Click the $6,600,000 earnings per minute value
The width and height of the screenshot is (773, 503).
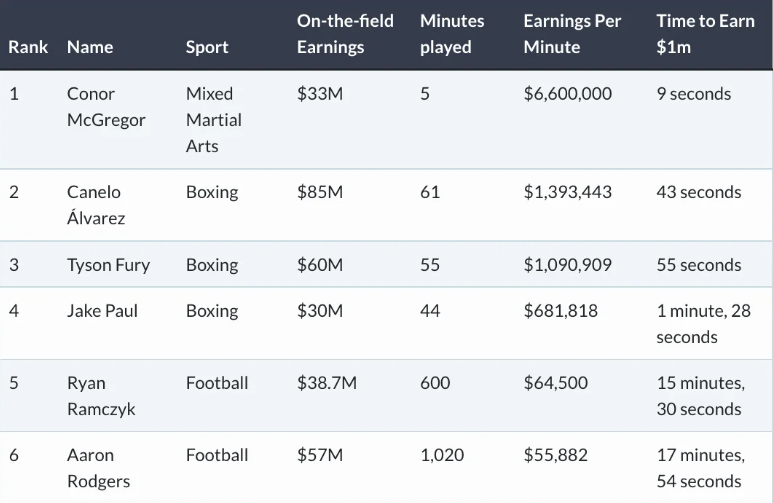tap(567, 94)
